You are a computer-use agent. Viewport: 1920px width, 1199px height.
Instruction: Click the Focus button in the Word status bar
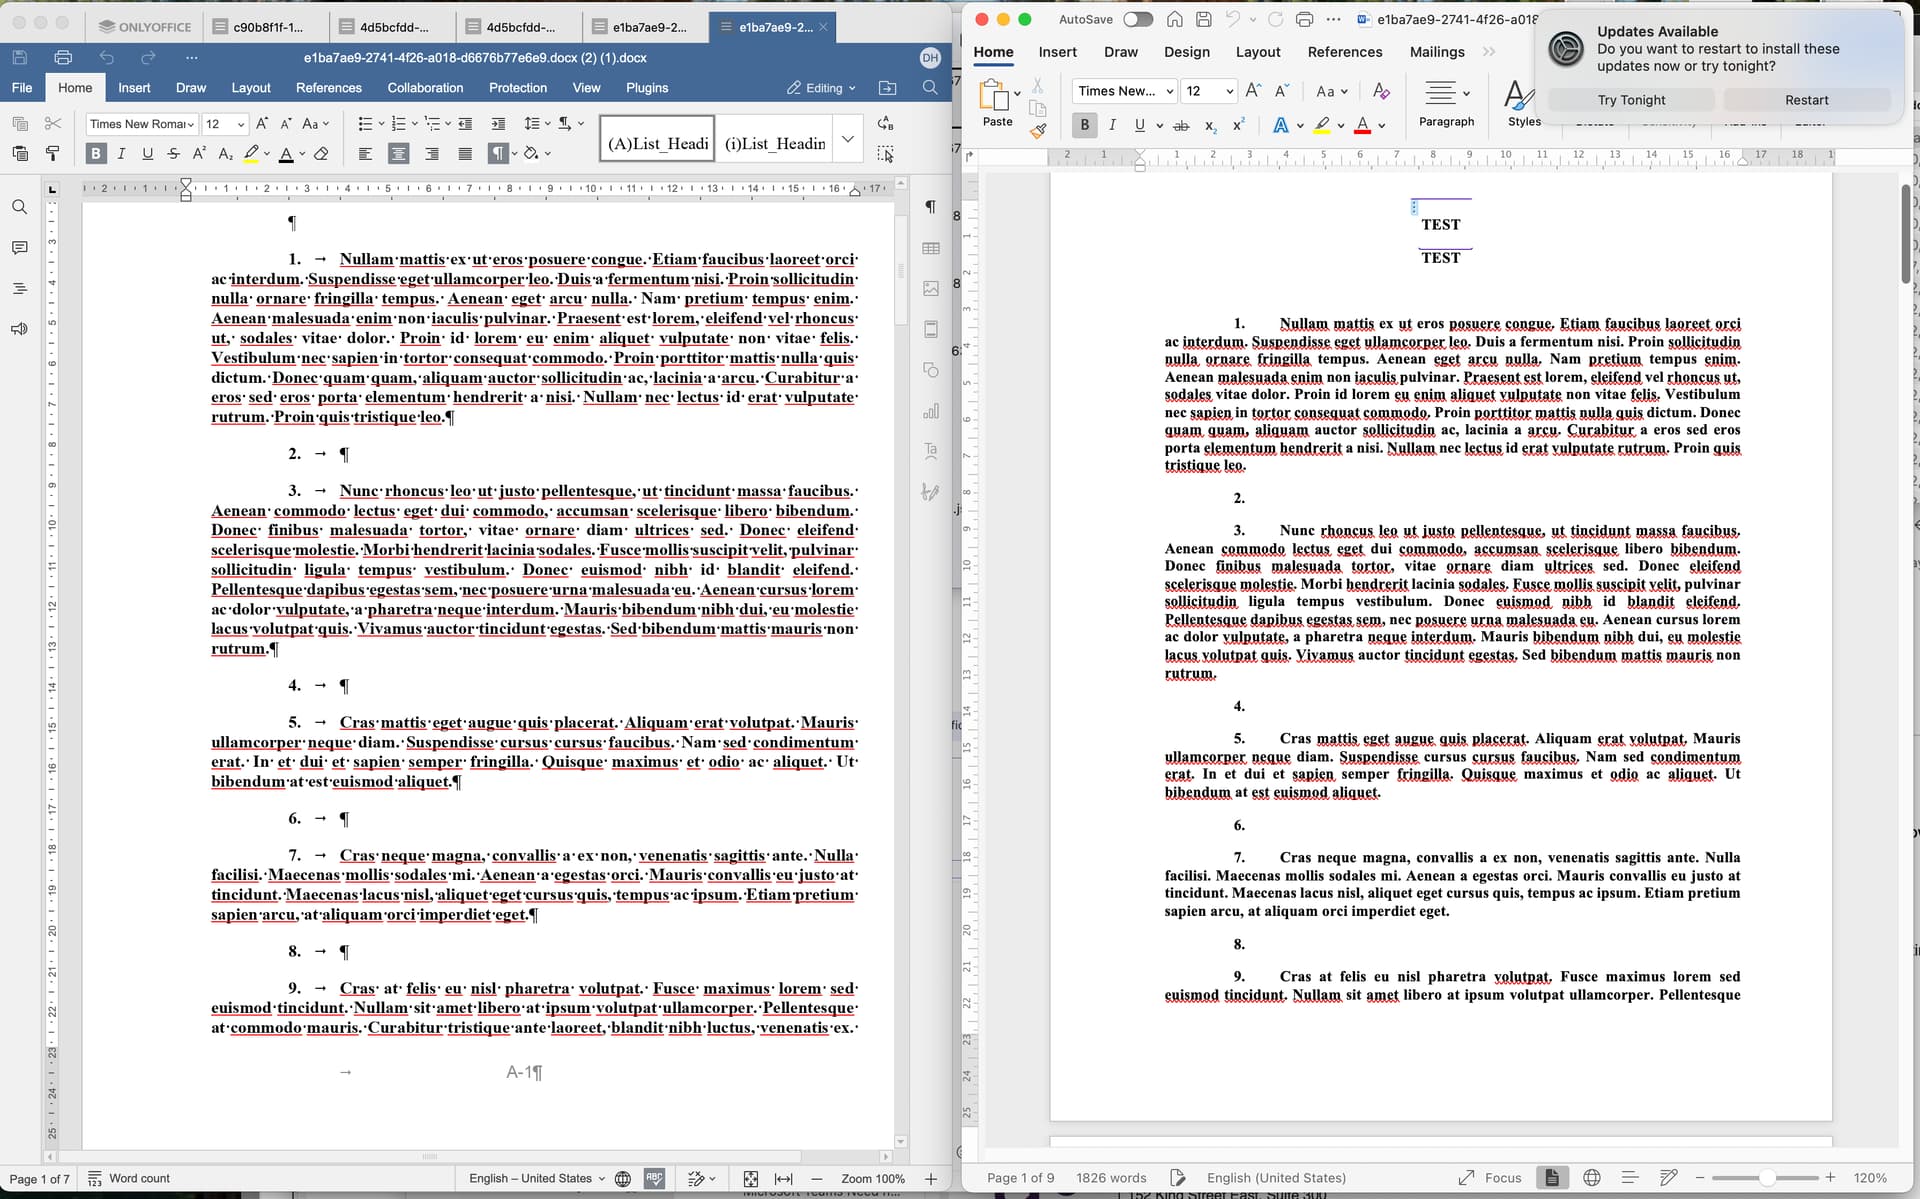tap(1490, 1178)
